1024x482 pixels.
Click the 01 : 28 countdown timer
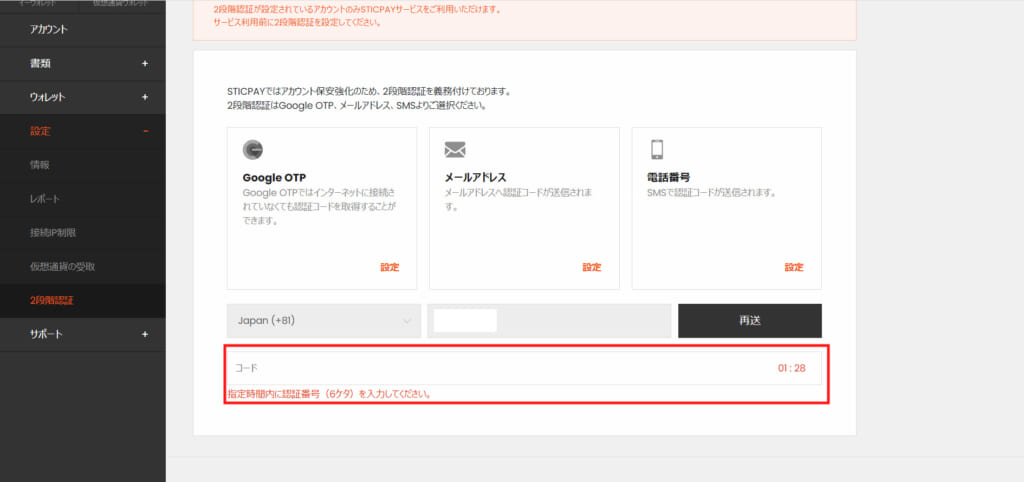792,368
